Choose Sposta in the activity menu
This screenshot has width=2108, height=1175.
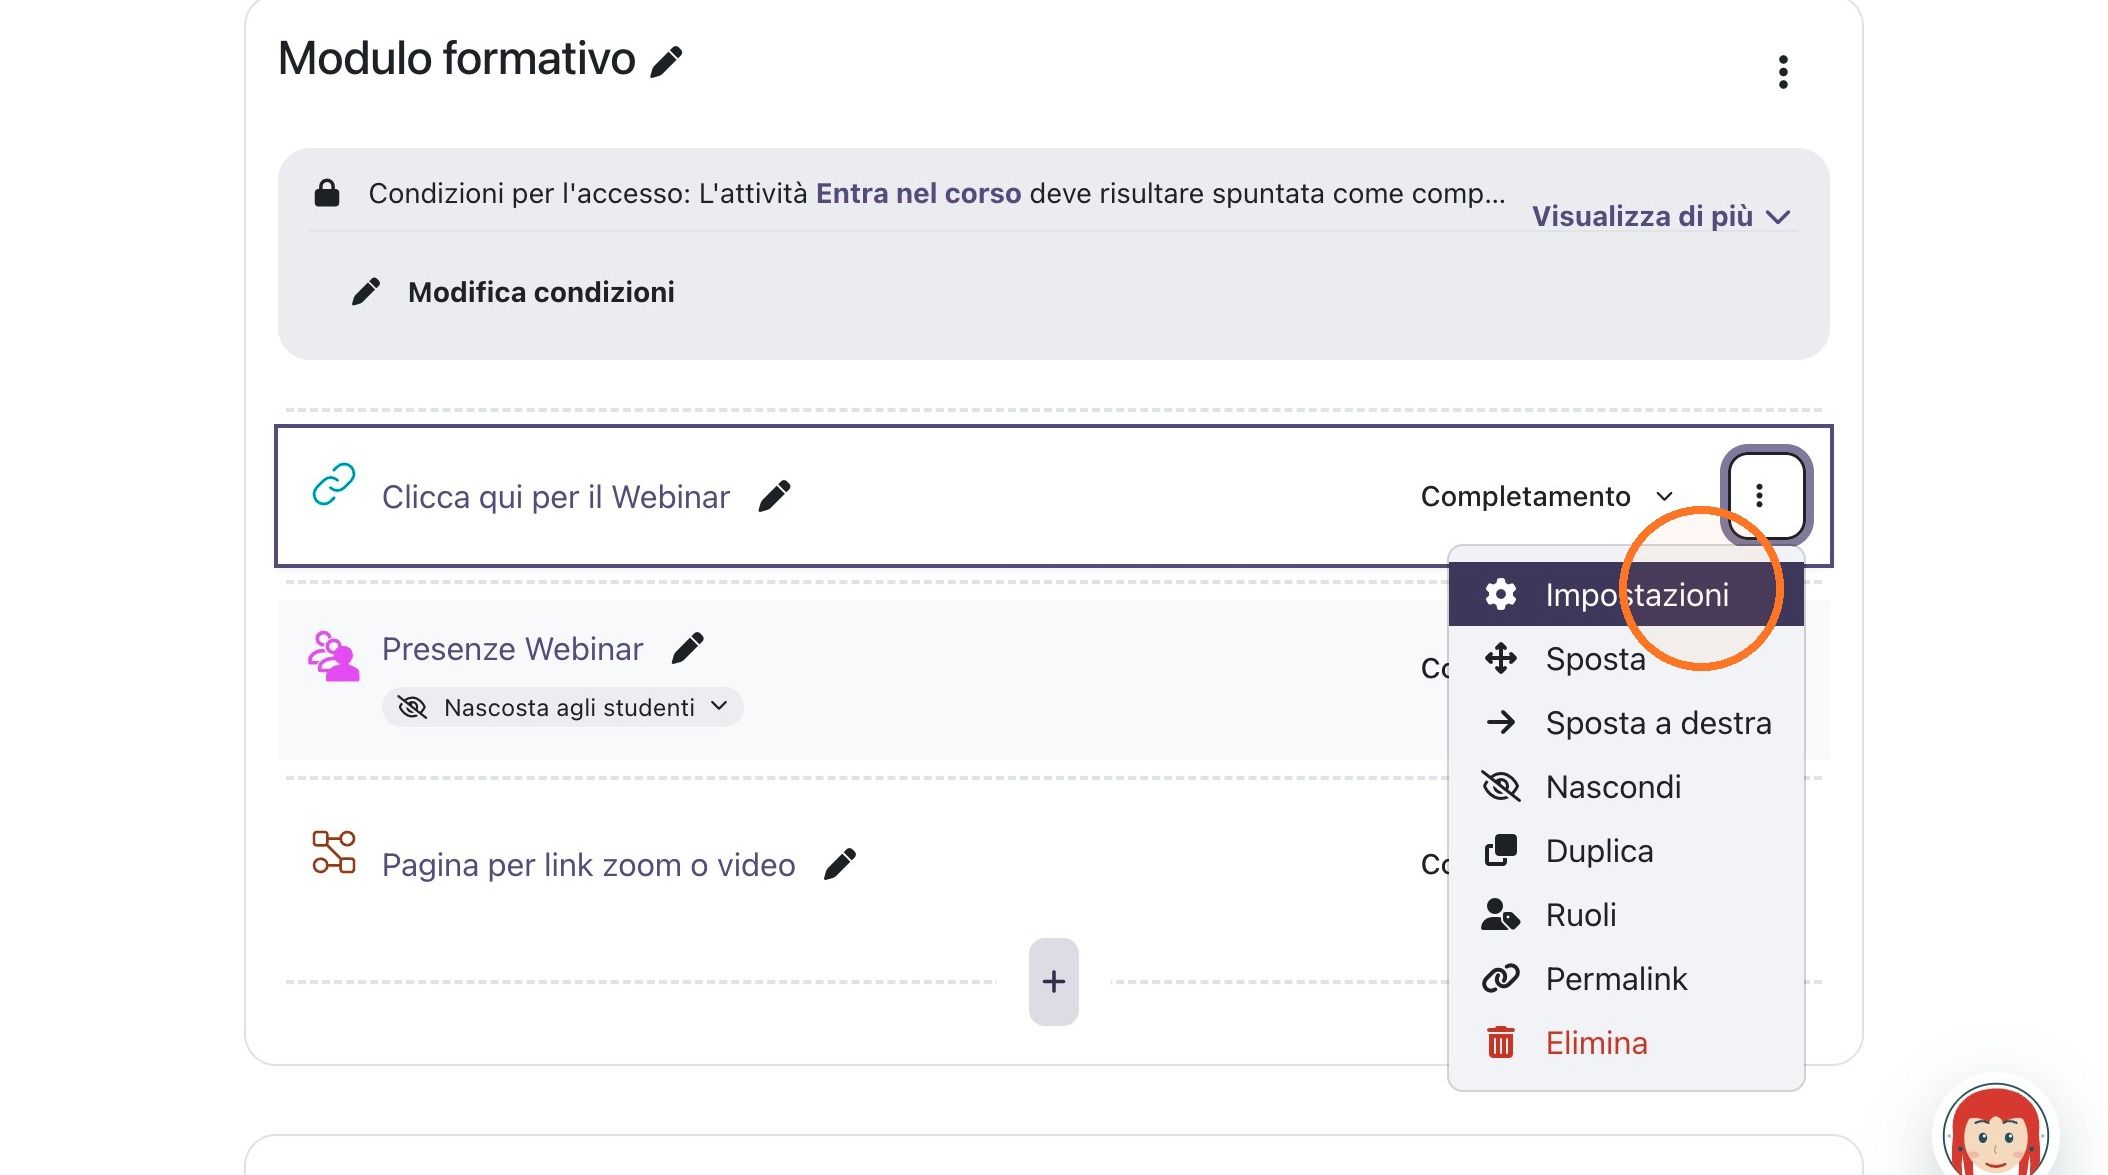[1625, 659]
